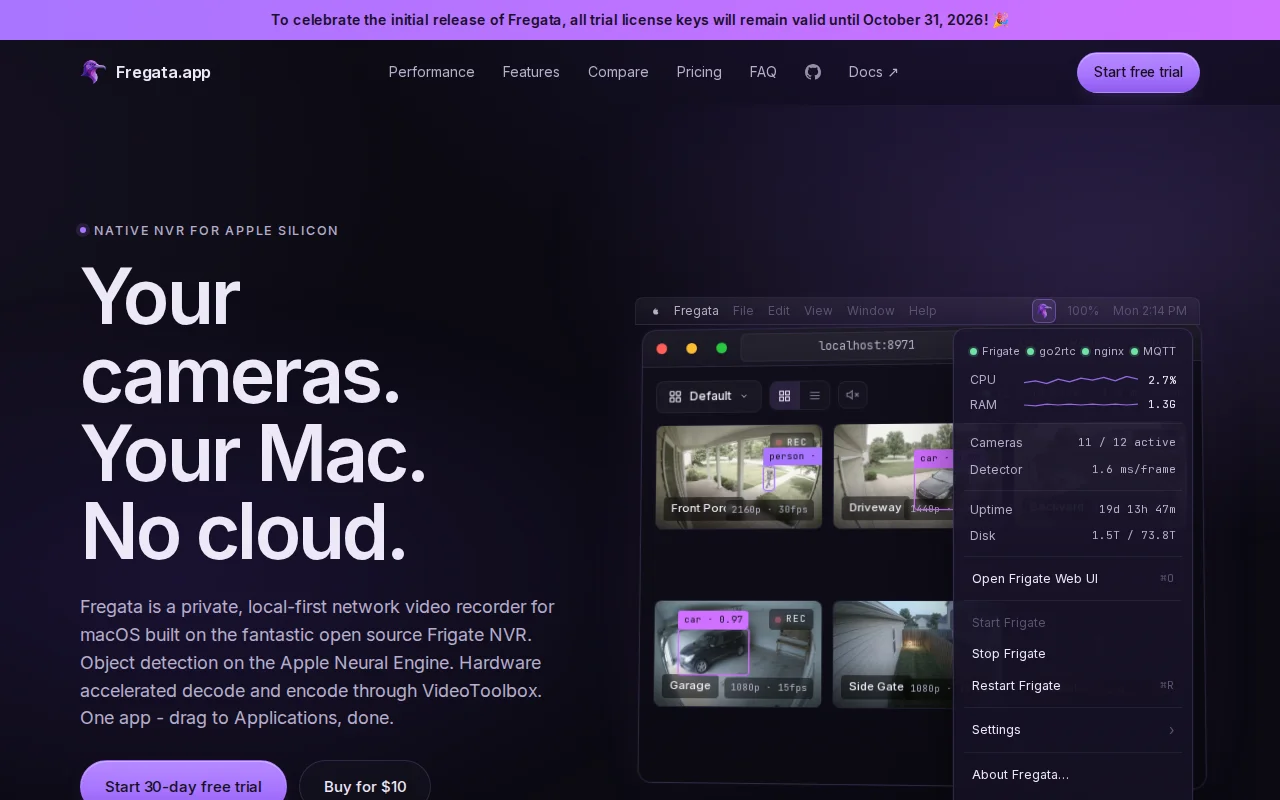The image size is (1280, 800).
Task: Go to Performance section
Action: click(x=432, y=72)
